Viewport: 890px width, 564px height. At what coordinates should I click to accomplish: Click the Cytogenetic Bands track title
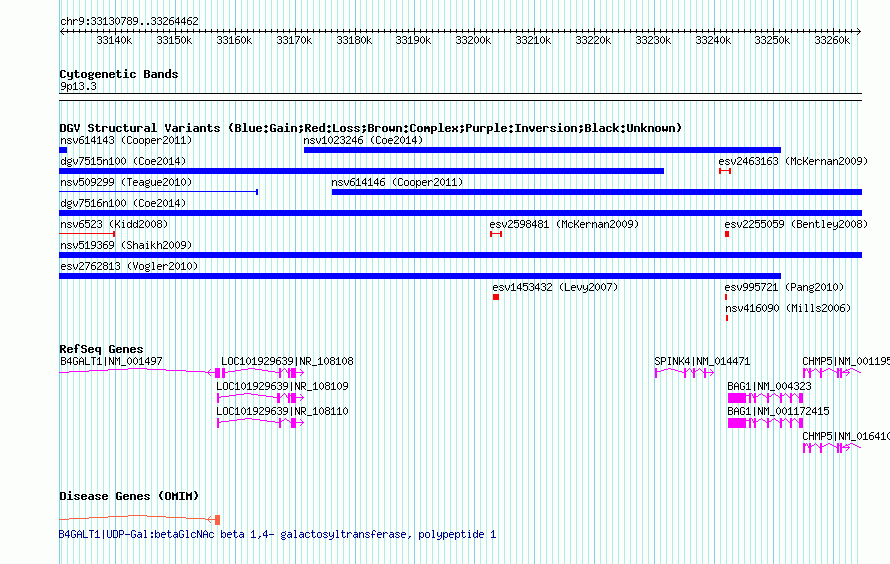tap(119, 74)
